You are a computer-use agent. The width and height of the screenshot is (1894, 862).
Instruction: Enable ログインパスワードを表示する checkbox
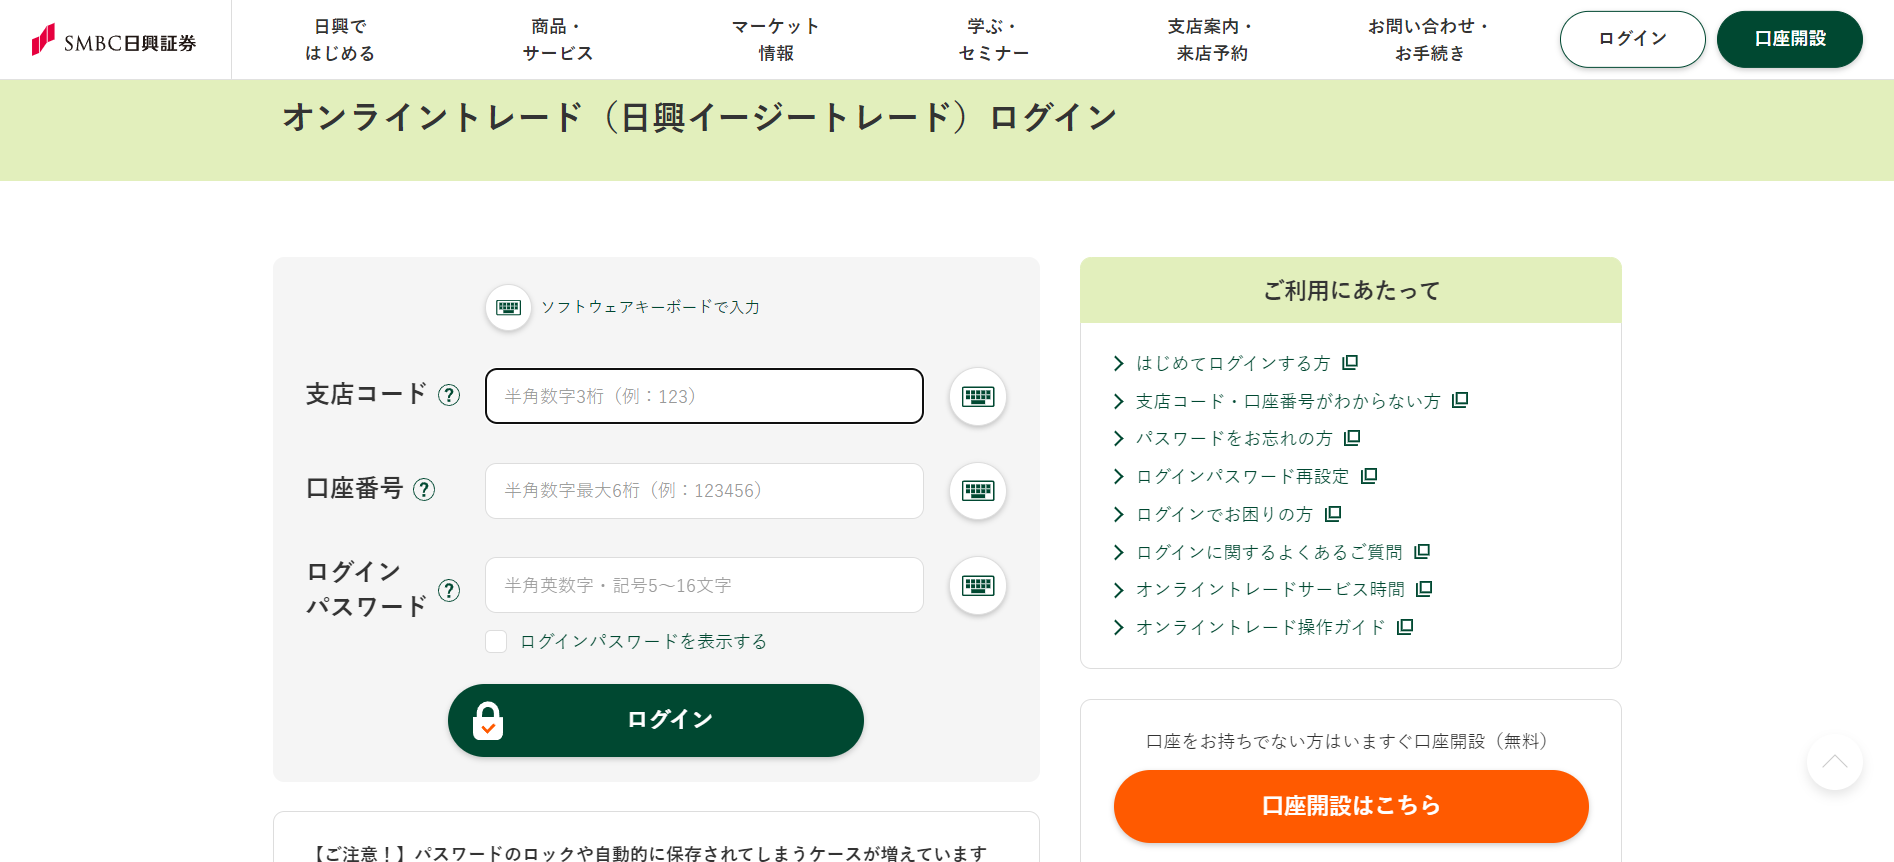point(496,641)
